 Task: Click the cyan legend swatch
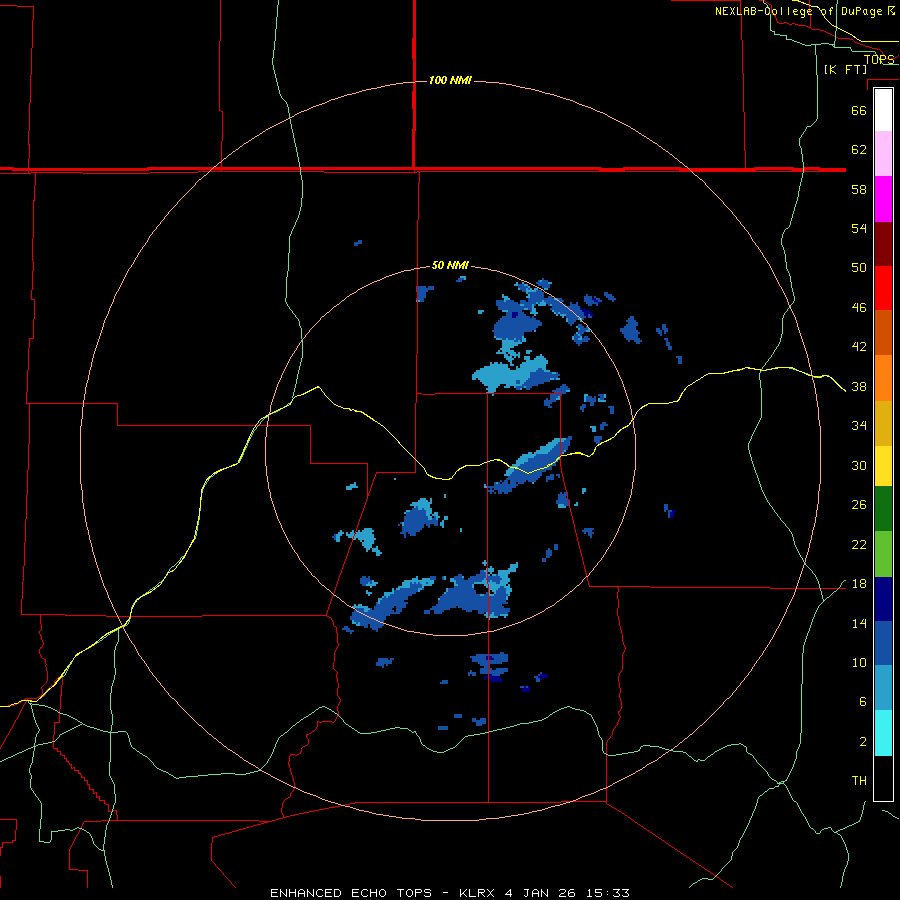883,733
